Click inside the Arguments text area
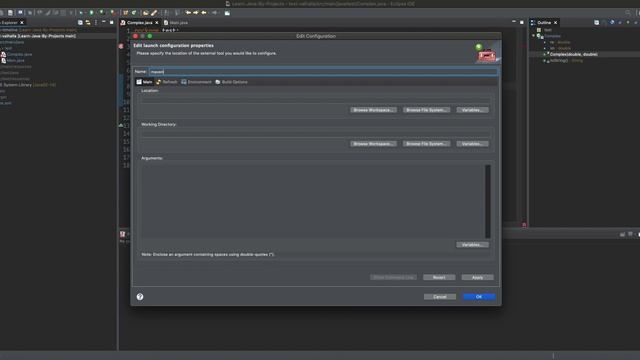The width and height of the screenshot is (640, 360). click(x=312, y=201)
